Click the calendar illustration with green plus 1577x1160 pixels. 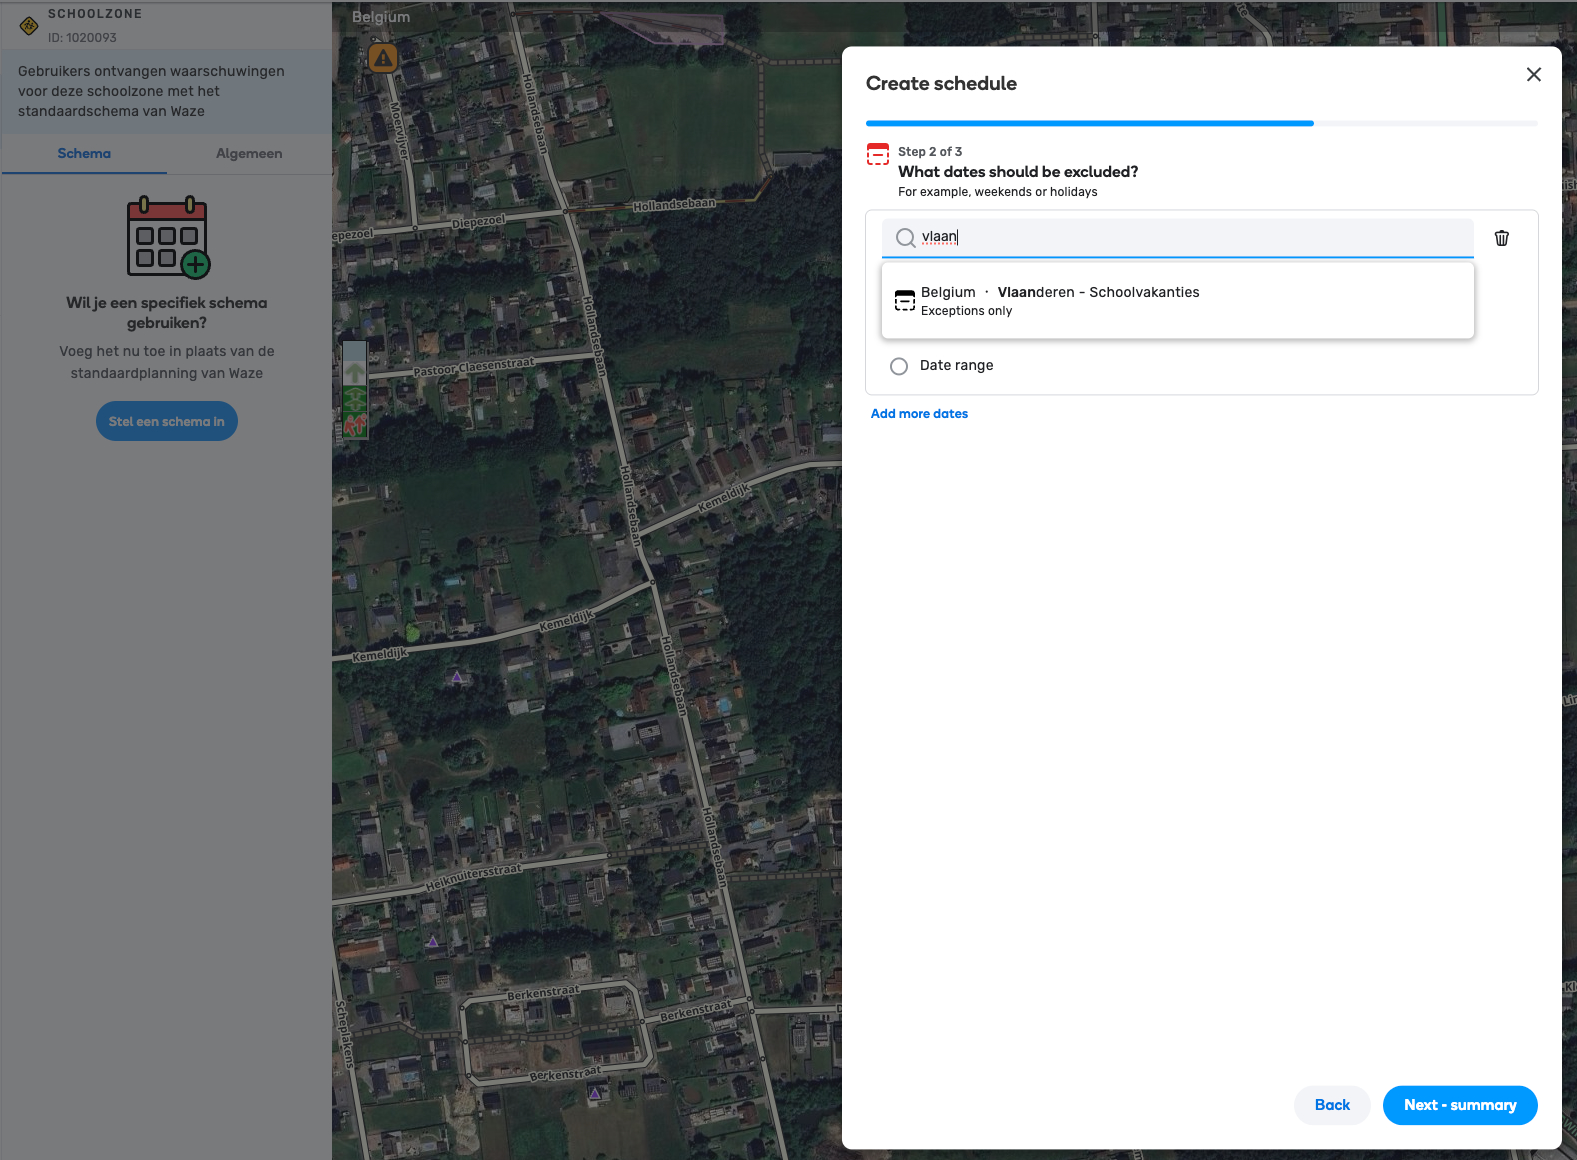[168, 237]
